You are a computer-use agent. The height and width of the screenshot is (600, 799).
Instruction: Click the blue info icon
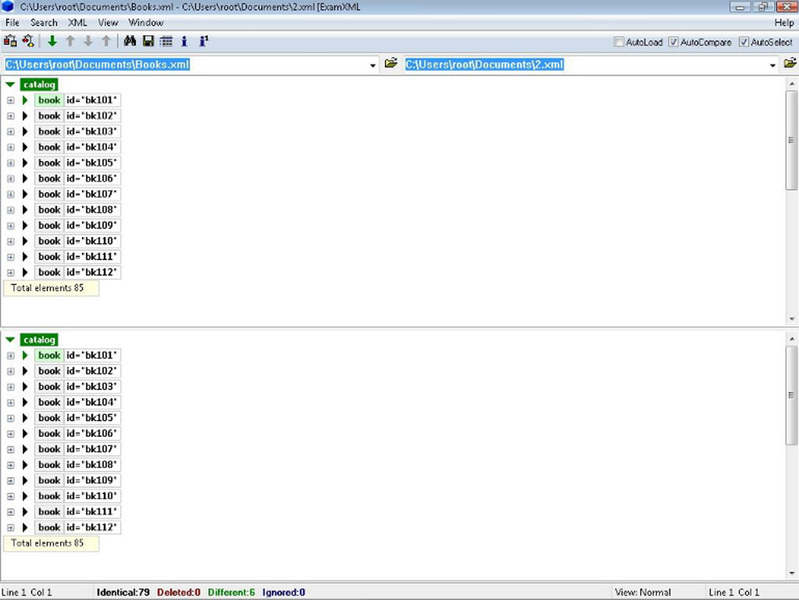(x=184, y=41)
